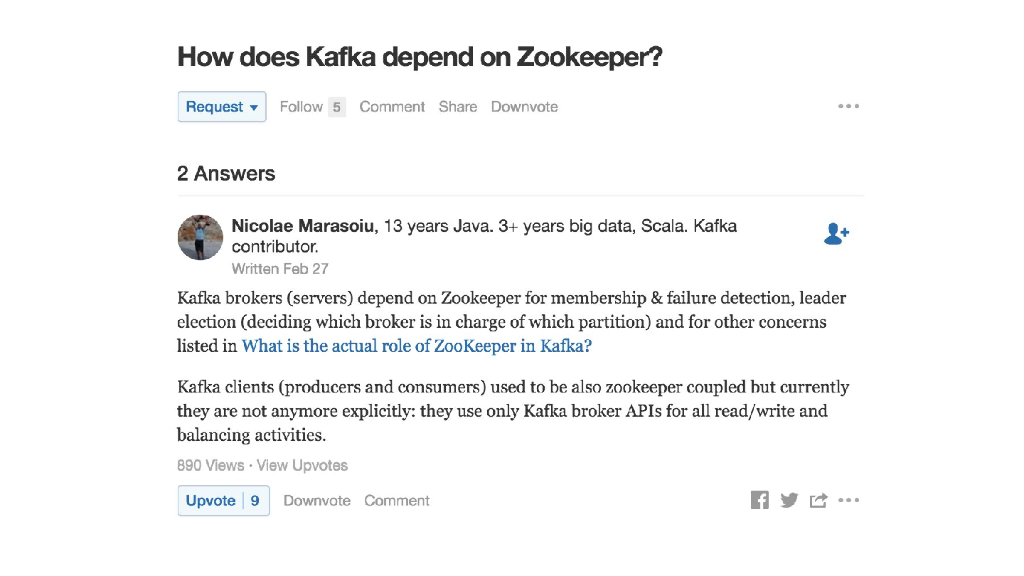Share the answer on Facebook
Screen dimensions: 1024x576
[760, 500]
